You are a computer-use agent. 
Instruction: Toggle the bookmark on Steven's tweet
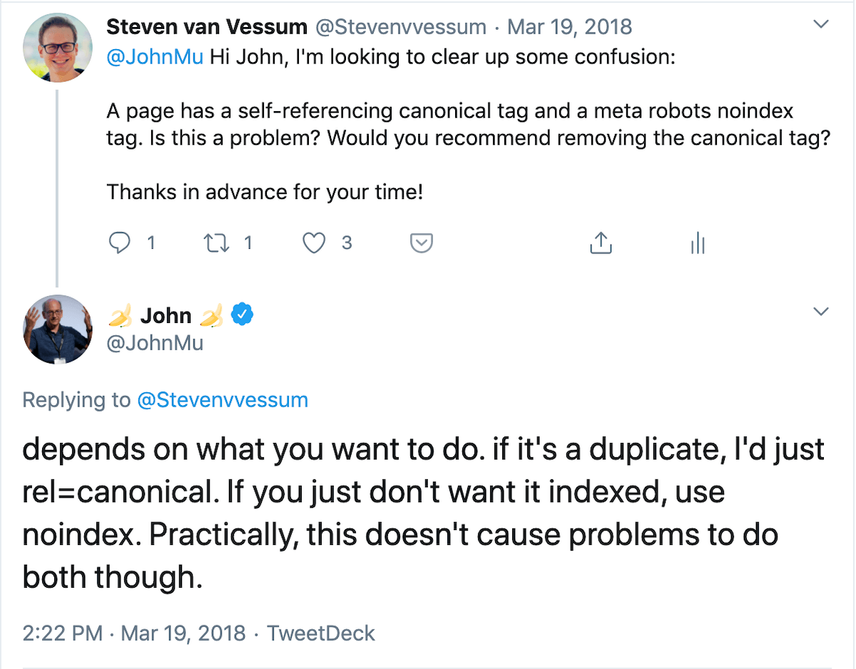coord(421,242)
